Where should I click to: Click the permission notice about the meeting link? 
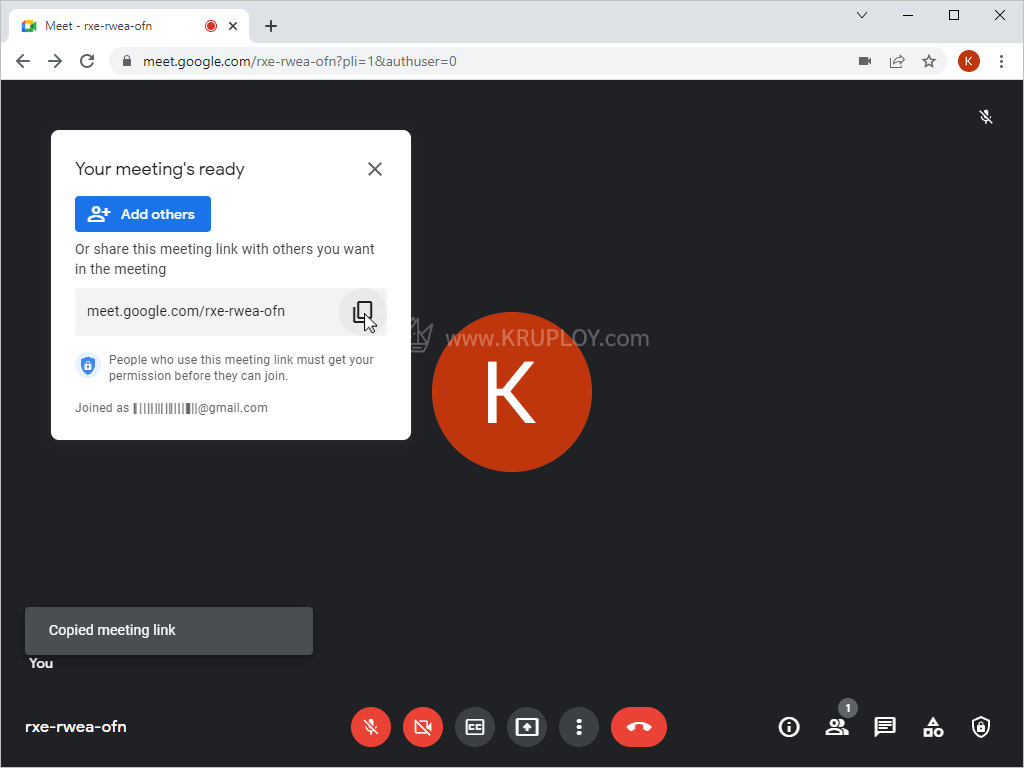point(241,368)
